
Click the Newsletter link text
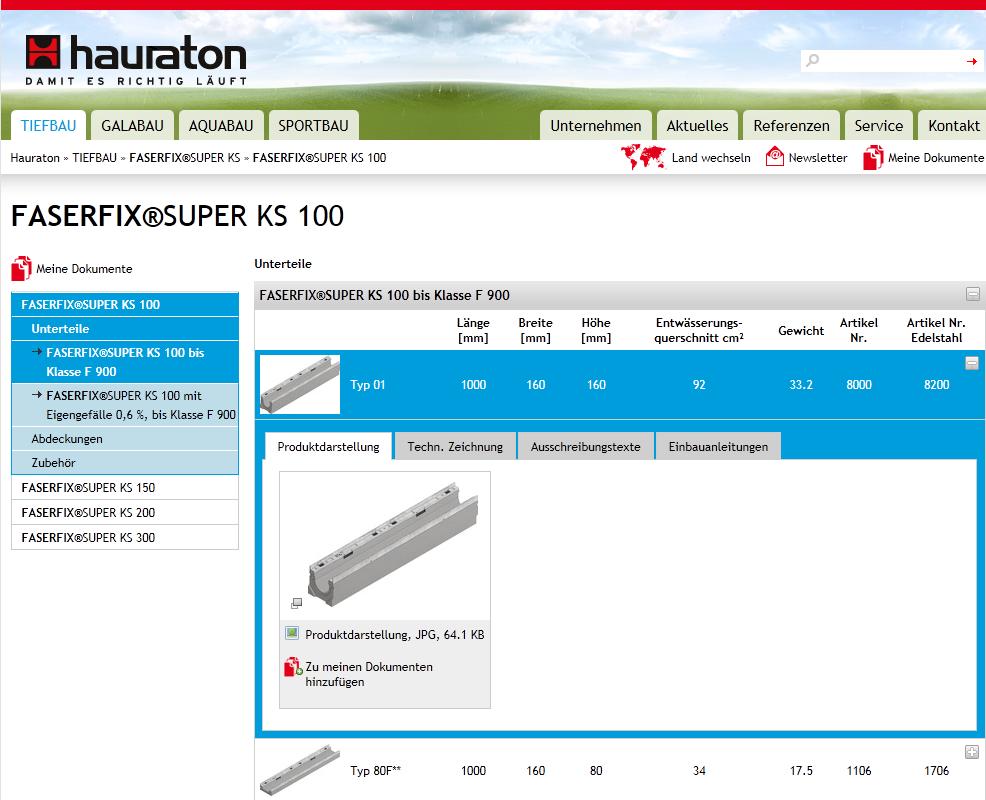tap(817, 158)
